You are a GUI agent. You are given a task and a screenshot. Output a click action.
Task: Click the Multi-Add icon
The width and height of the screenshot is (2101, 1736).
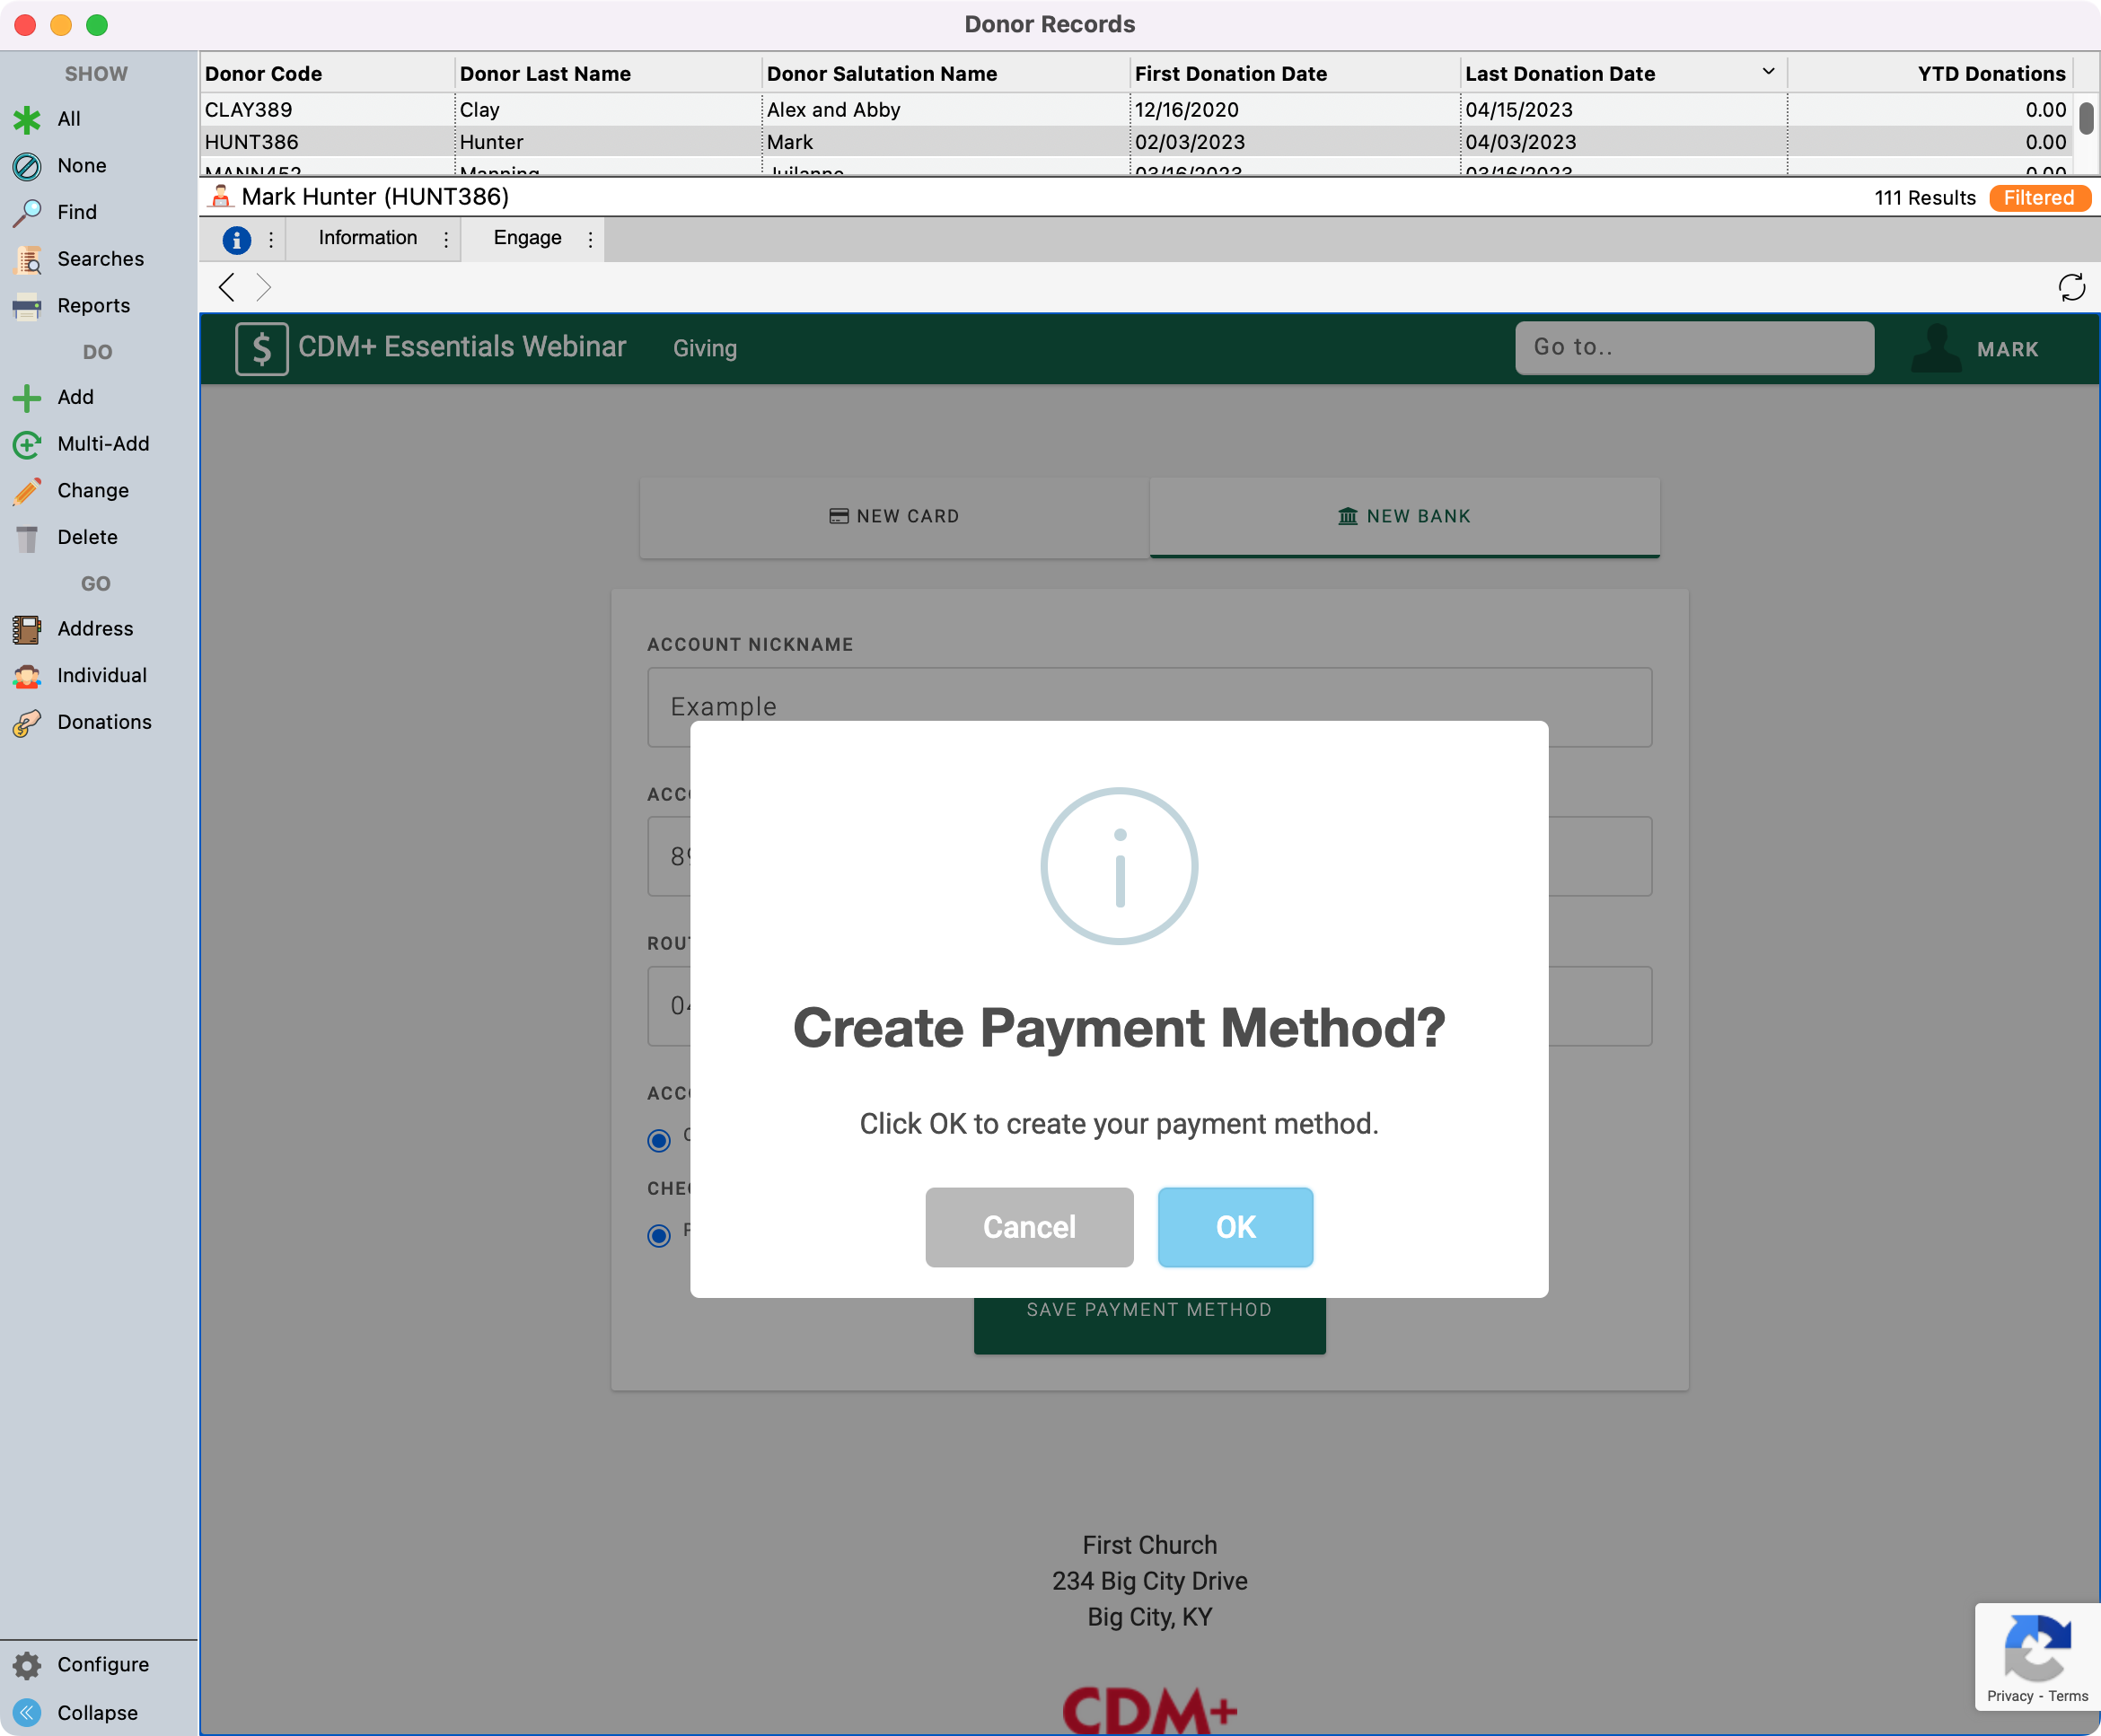click(27, 444)
